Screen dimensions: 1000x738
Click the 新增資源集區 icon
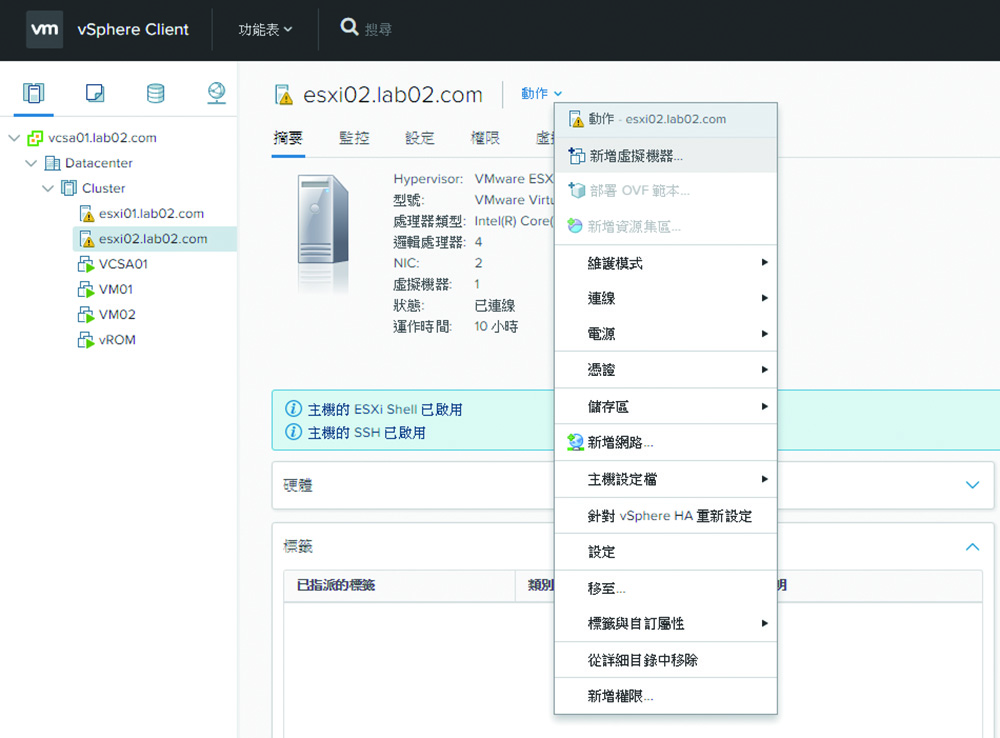click(x=575, y=226)
